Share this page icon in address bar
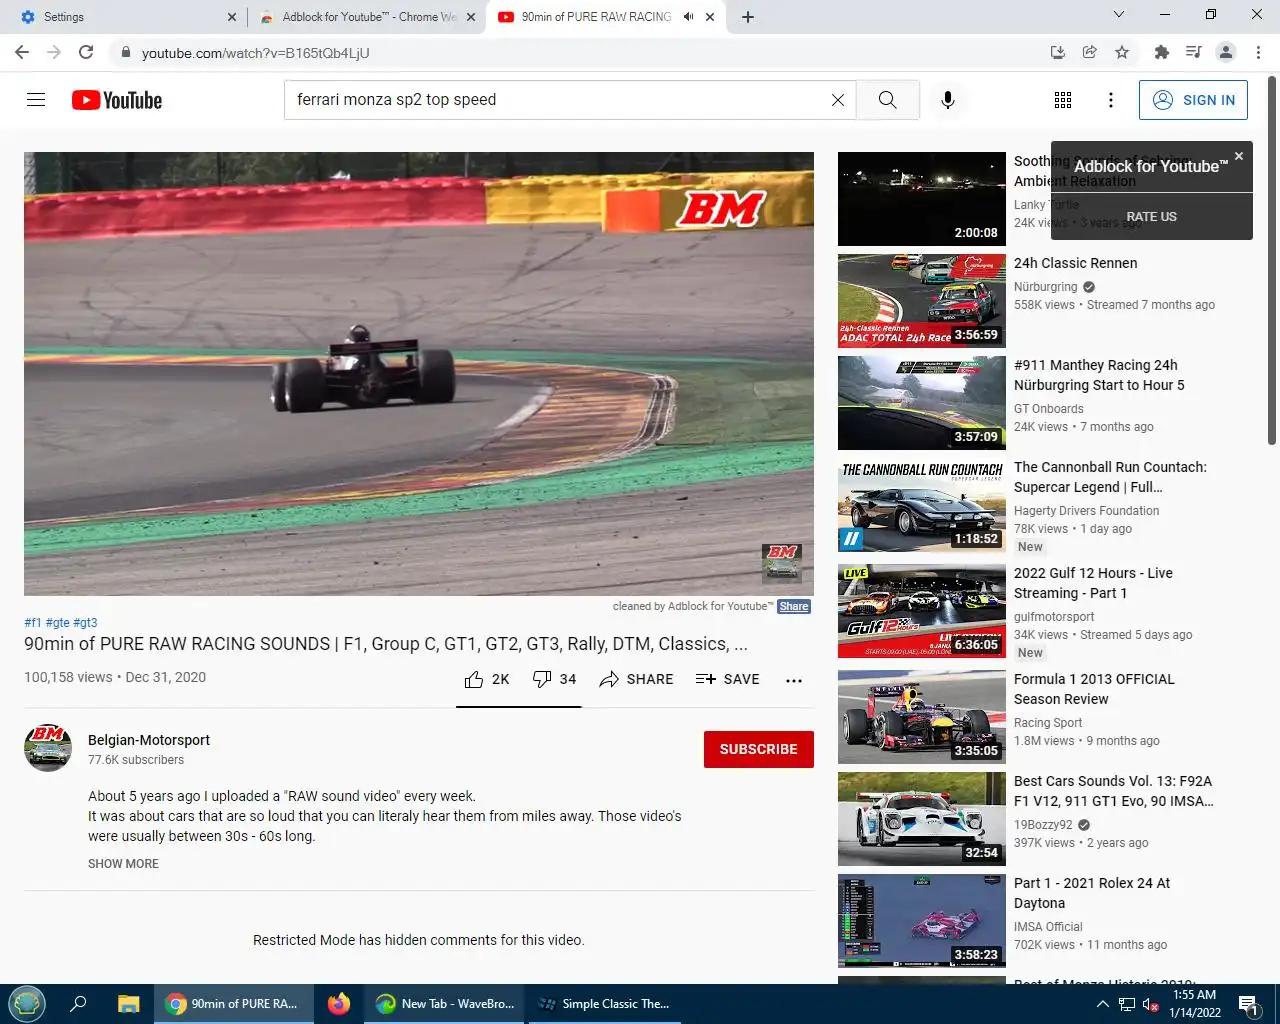Image resolution: width=1280 pixels, height=1024 pixels. (1090, 52)
